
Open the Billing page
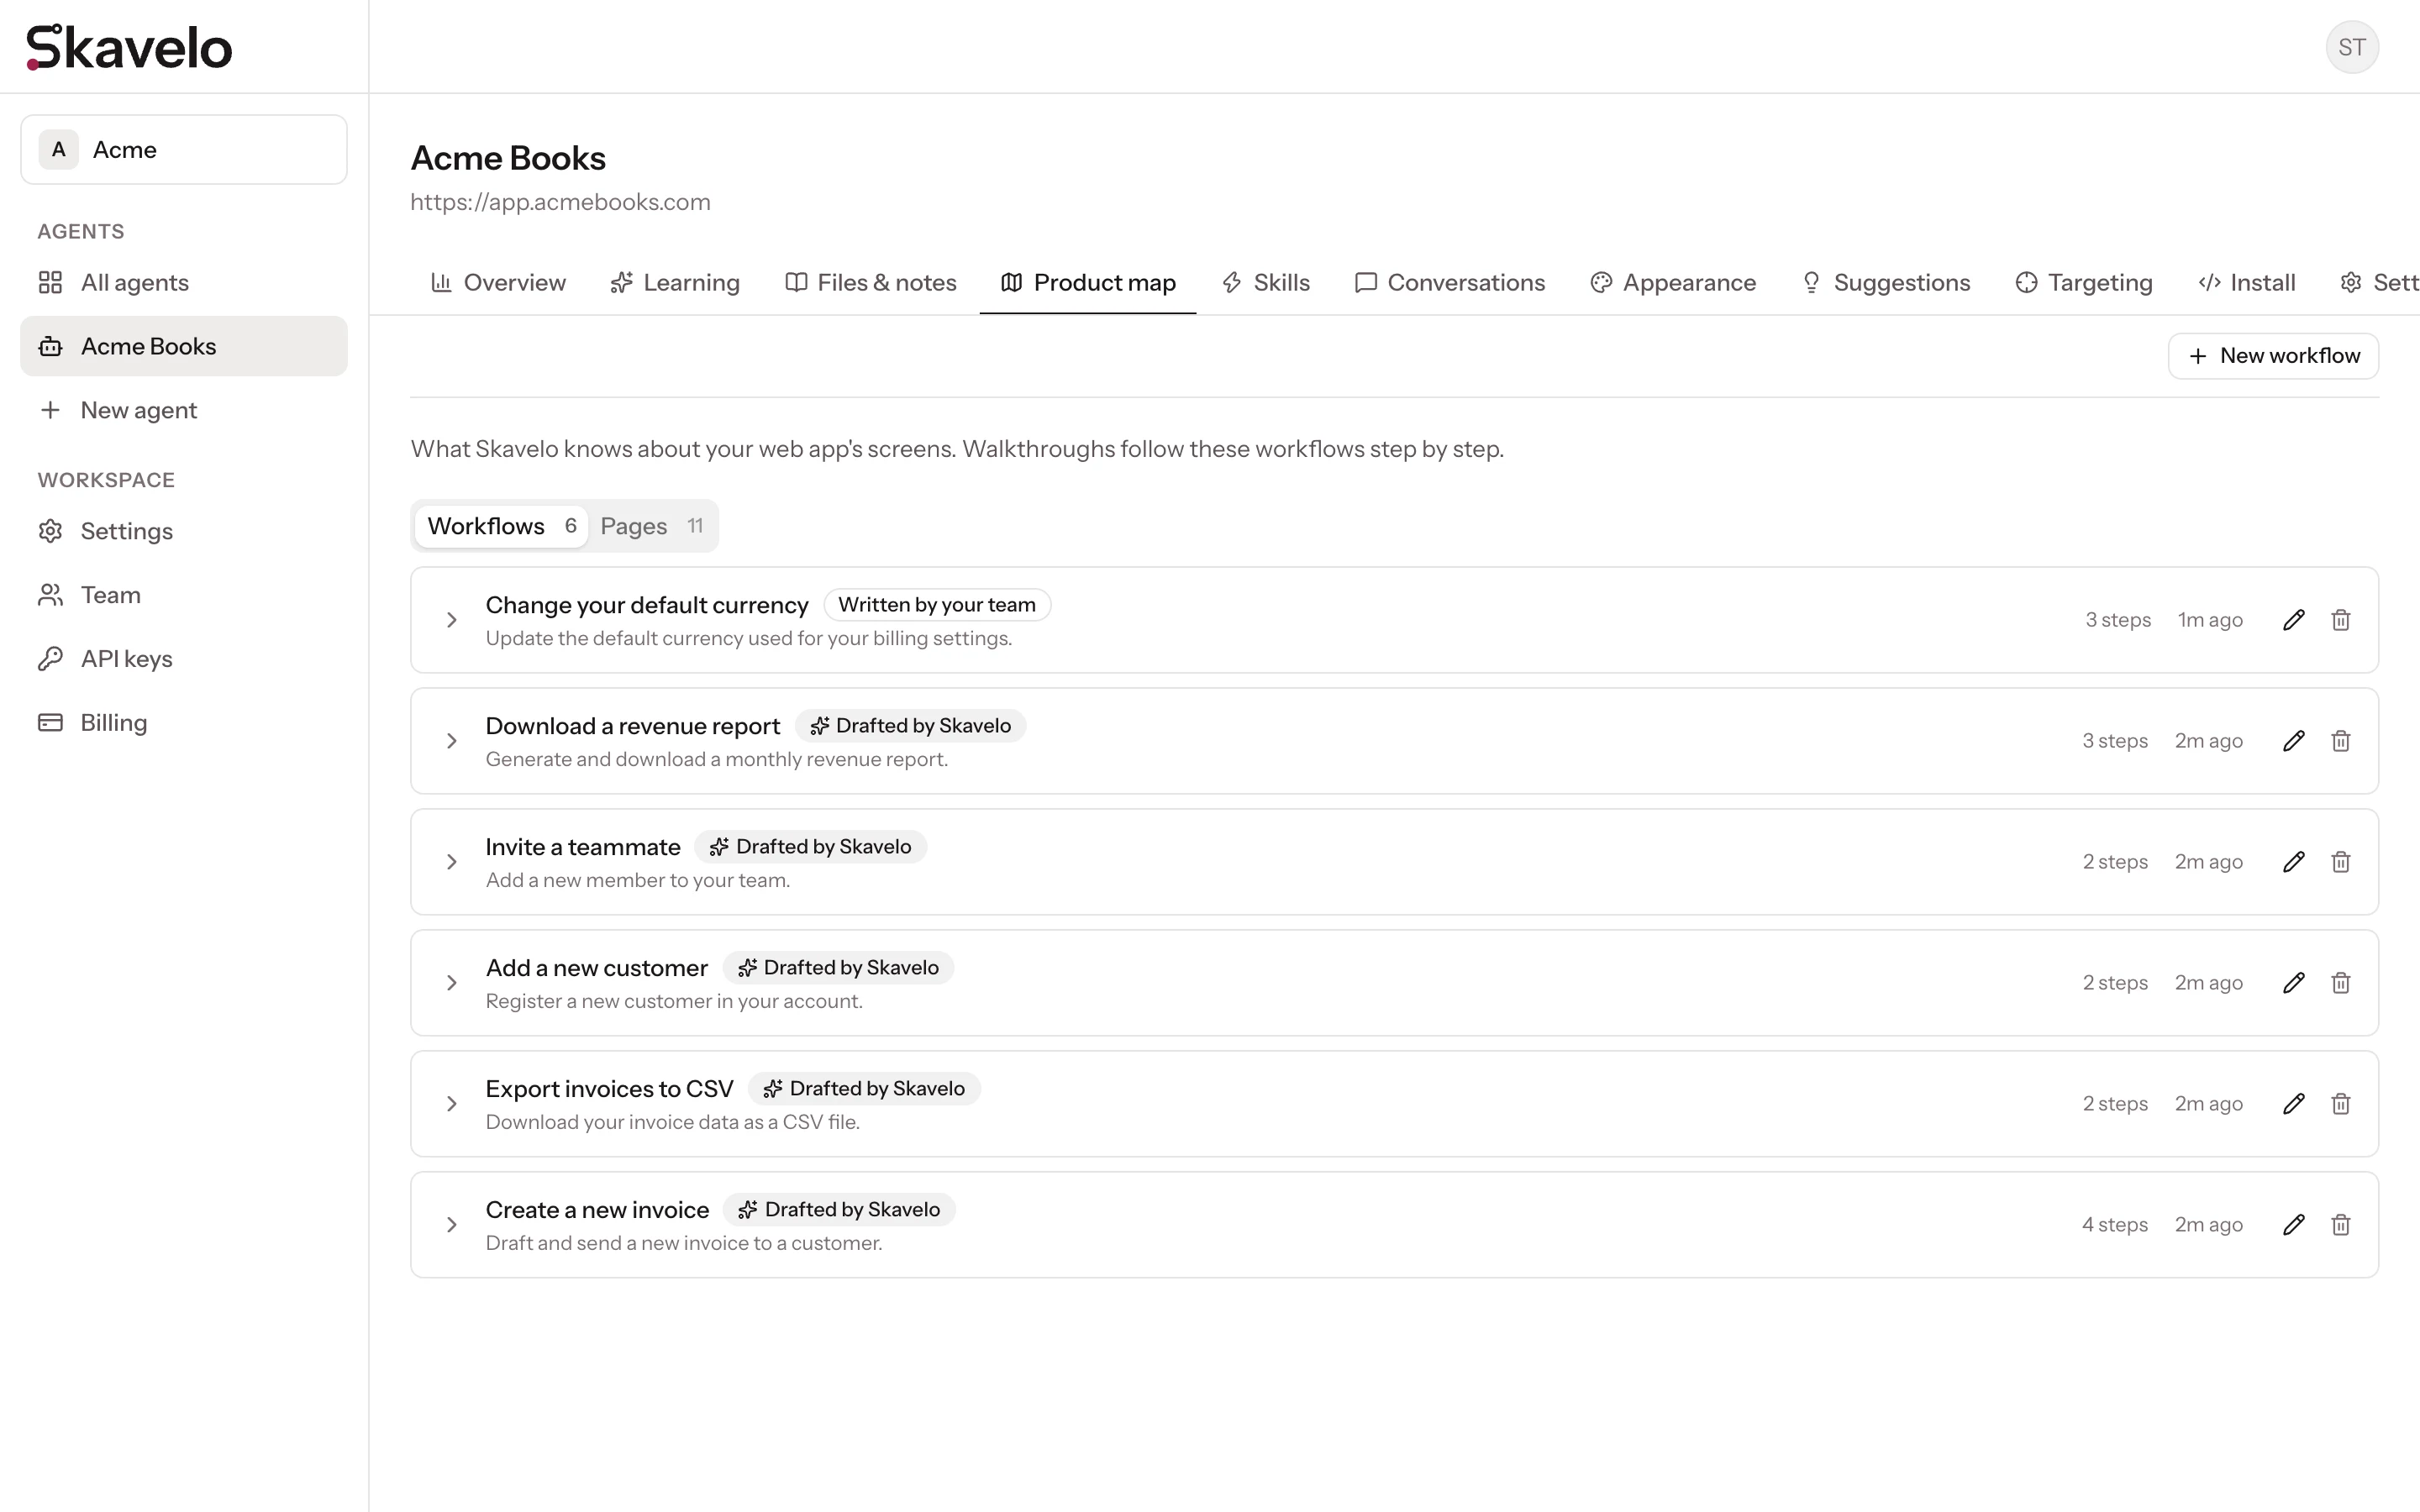184,723
